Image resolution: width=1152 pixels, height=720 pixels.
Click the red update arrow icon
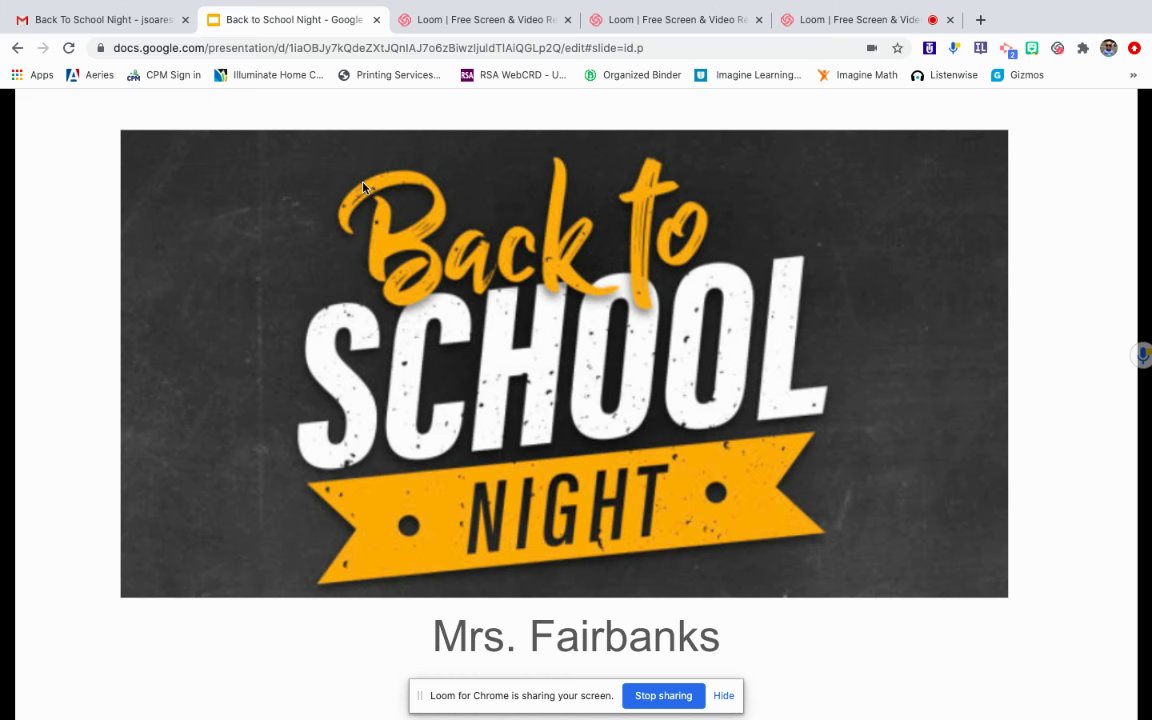1134,48
